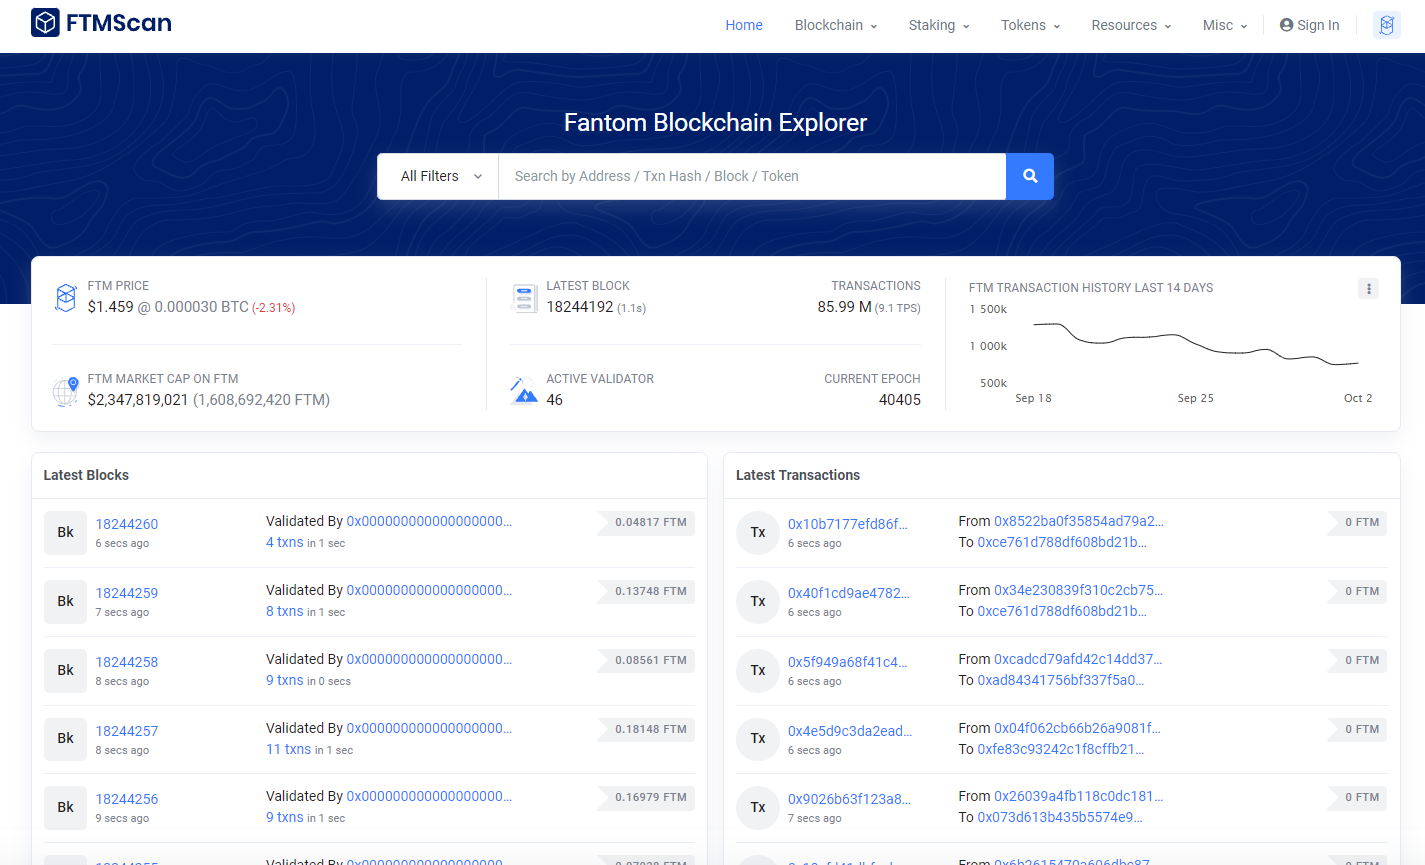
Task: Click the active validator icon
Action: point(524,391)
